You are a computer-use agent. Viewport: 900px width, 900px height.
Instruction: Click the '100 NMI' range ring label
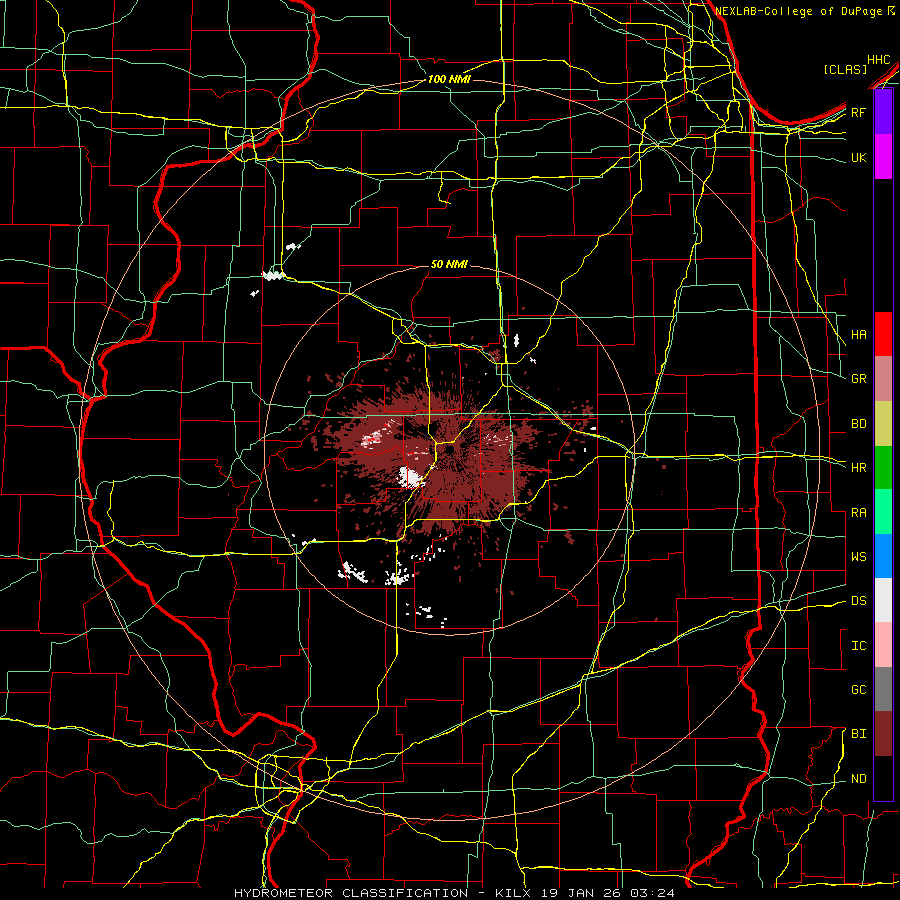(449, 79)
